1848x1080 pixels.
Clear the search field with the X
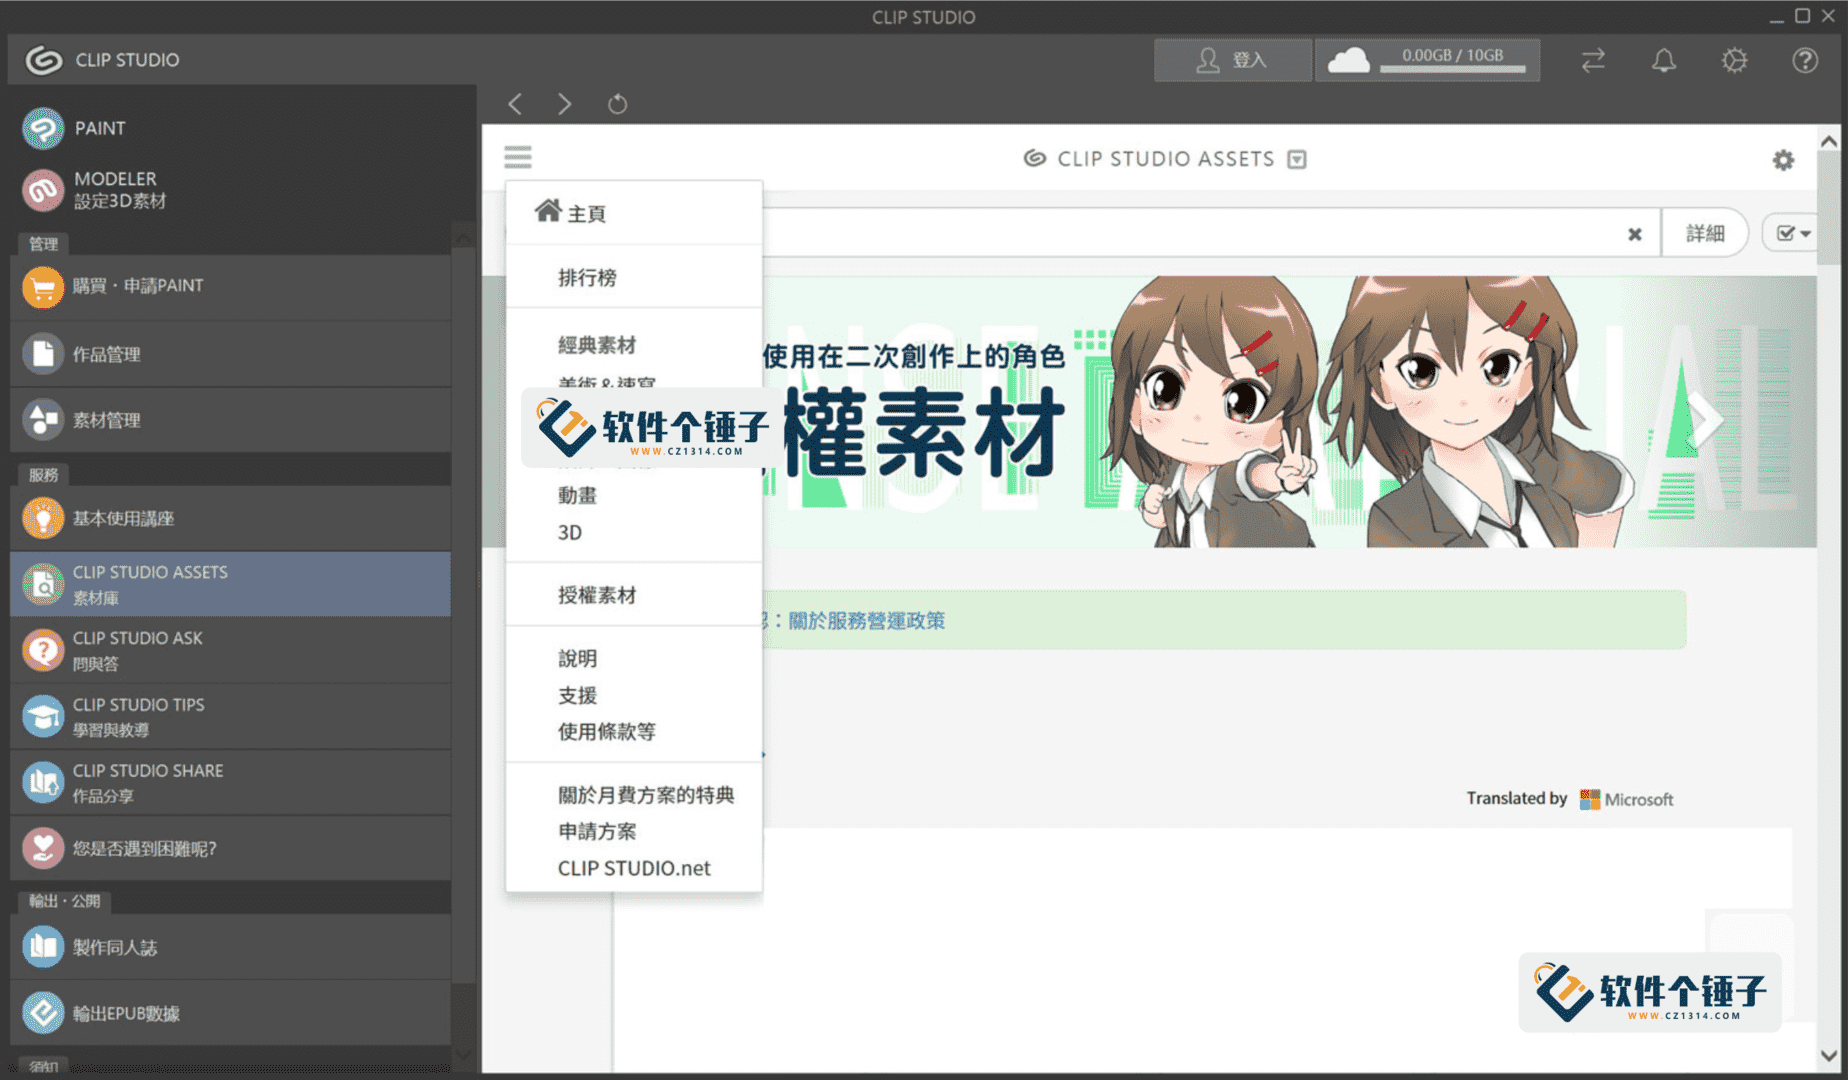pyautogui.click(x=1635, y=234)
